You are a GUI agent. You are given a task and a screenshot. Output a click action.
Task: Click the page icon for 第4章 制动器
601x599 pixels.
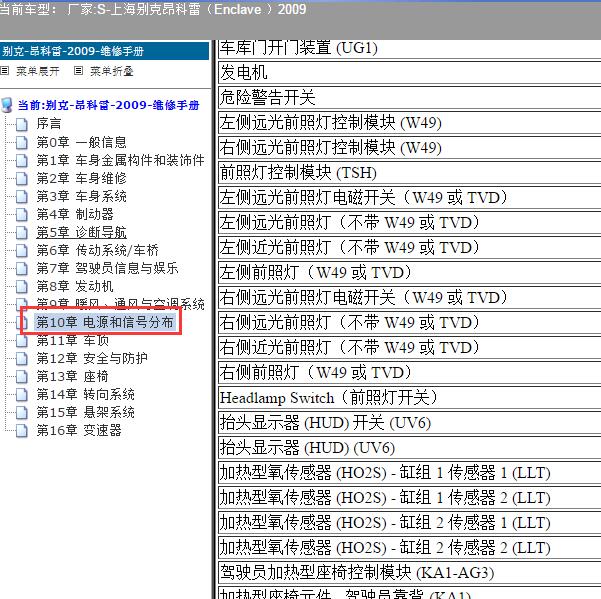pyautogui.click(x=22, y=214)
